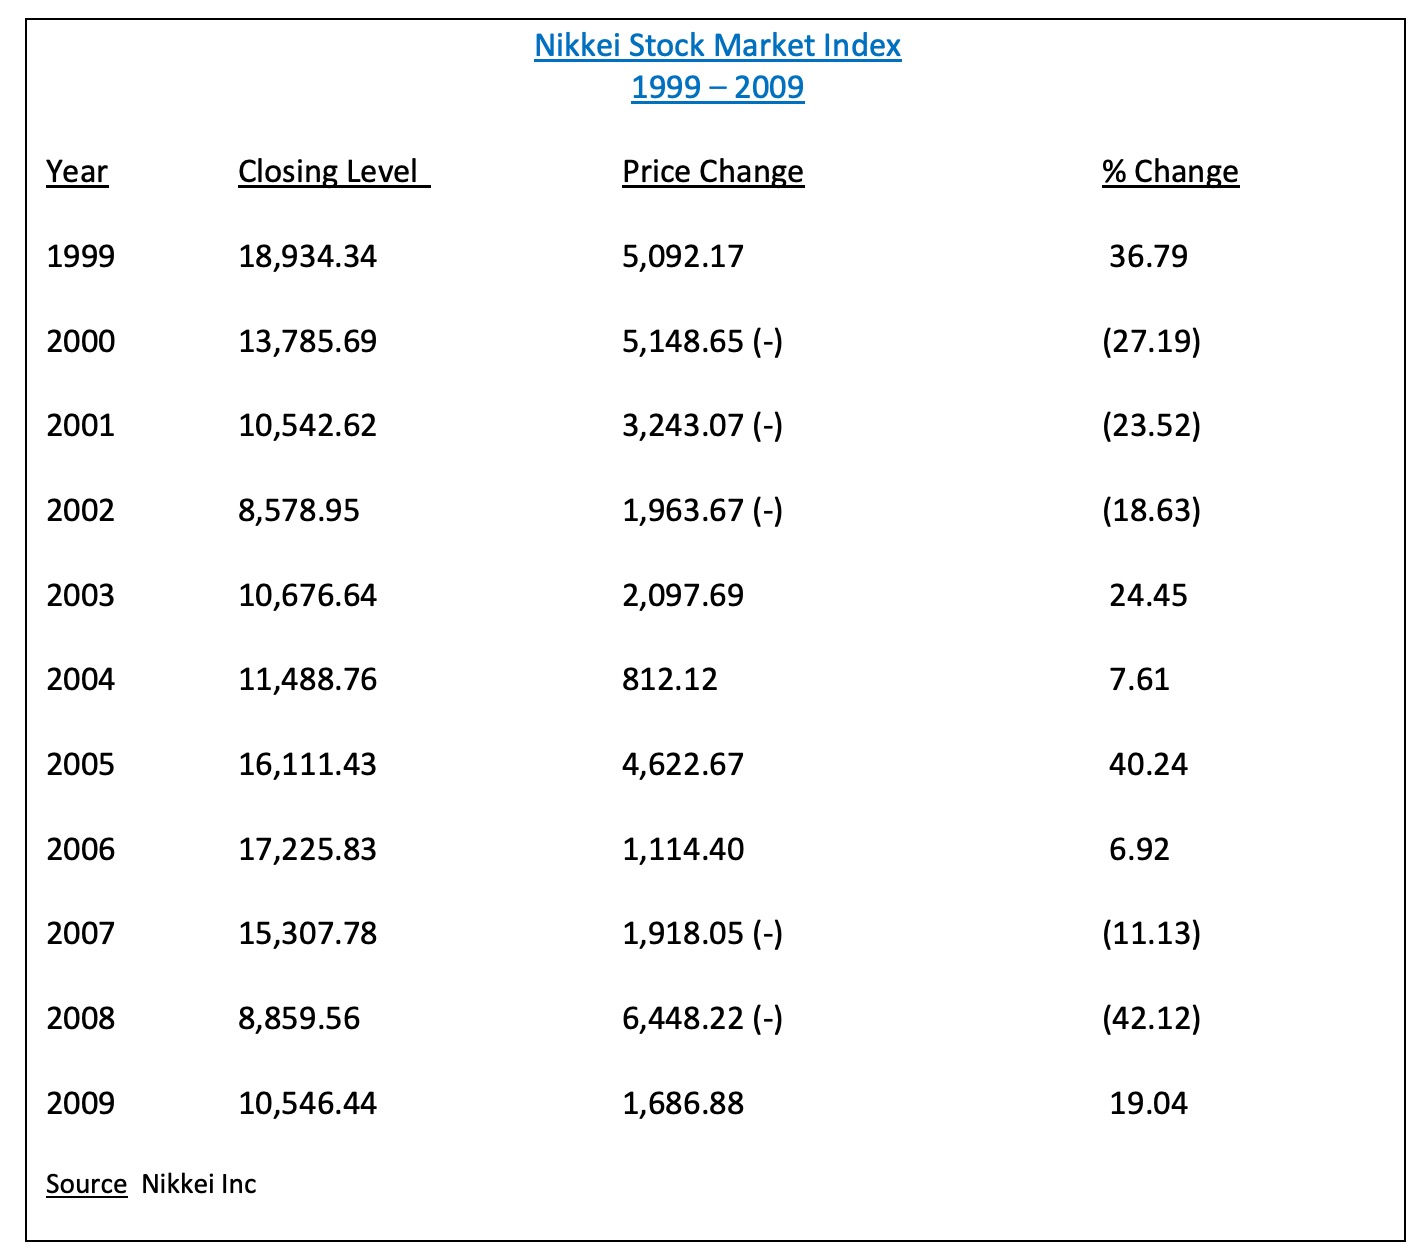Click the 2006 closing level 17,225.83
1410x1254 pixels.
308,850
